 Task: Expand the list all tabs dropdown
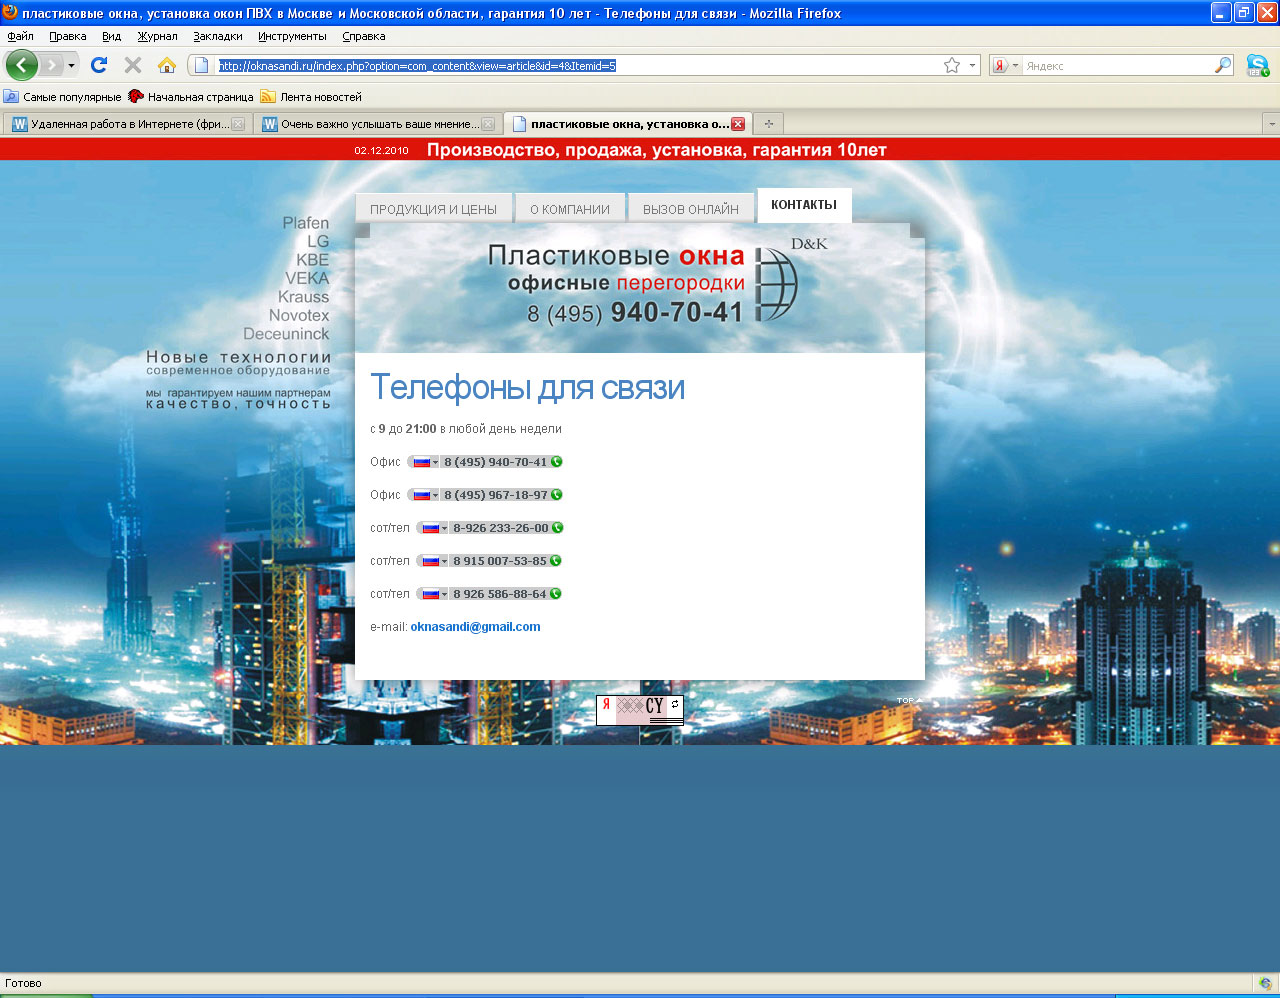coord(1271,124)
